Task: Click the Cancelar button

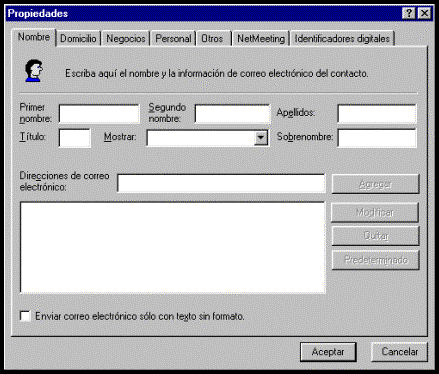Action: pos(399,352)
